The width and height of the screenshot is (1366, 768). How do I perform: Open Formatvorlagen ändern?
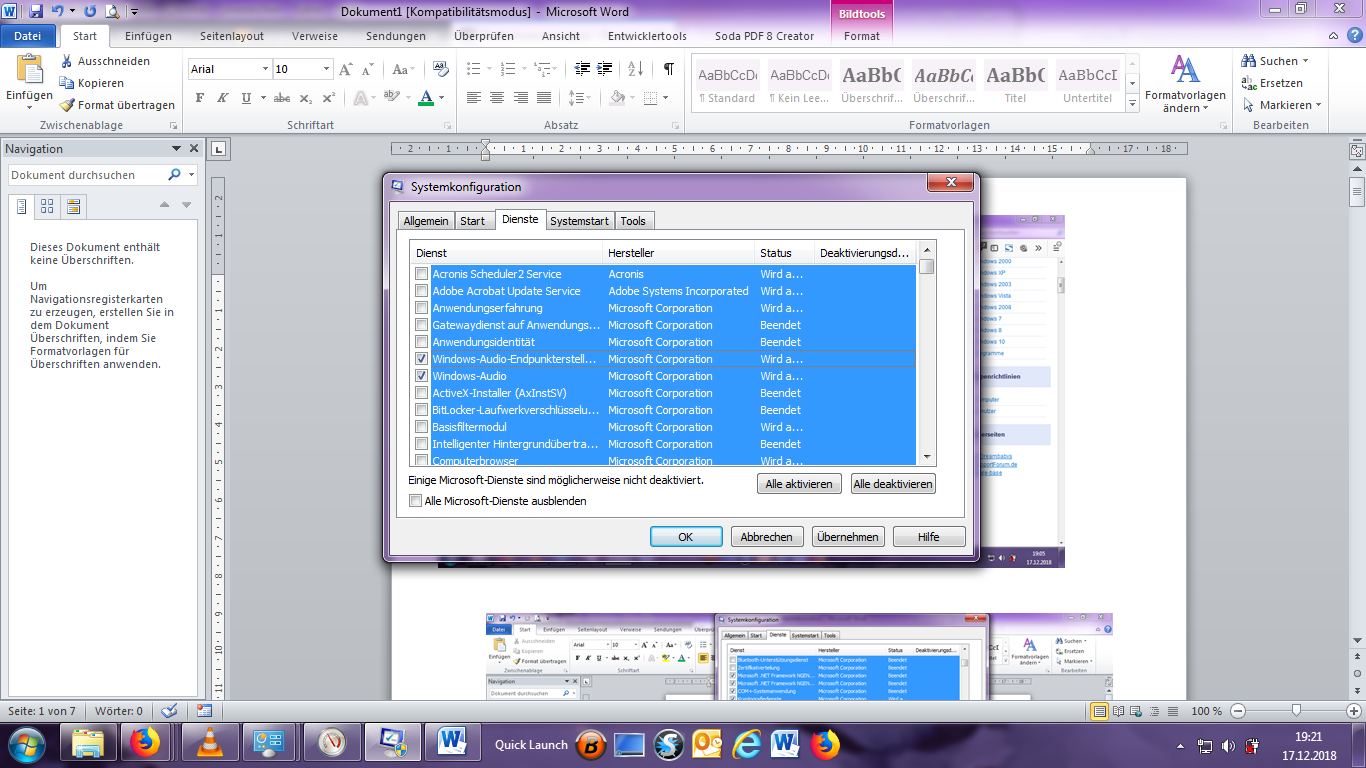click(x=1185, y=84)
